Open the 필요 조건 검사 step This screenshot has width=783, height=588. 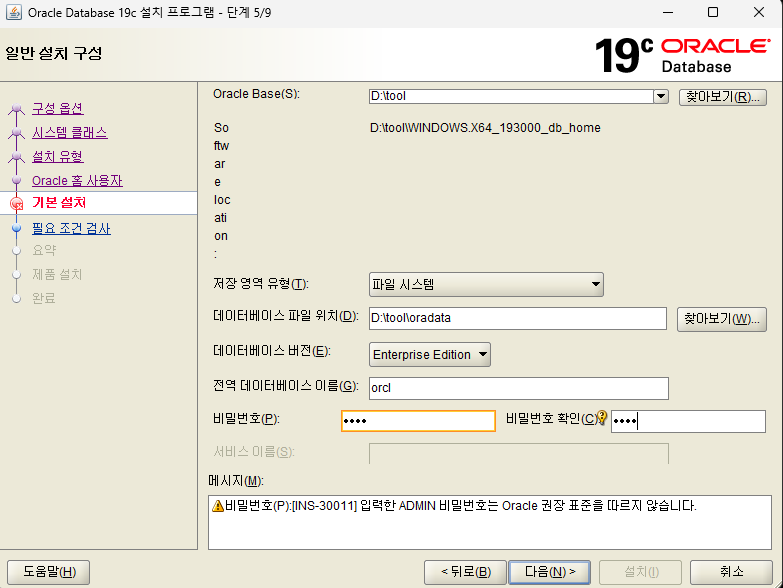point(71,228)
